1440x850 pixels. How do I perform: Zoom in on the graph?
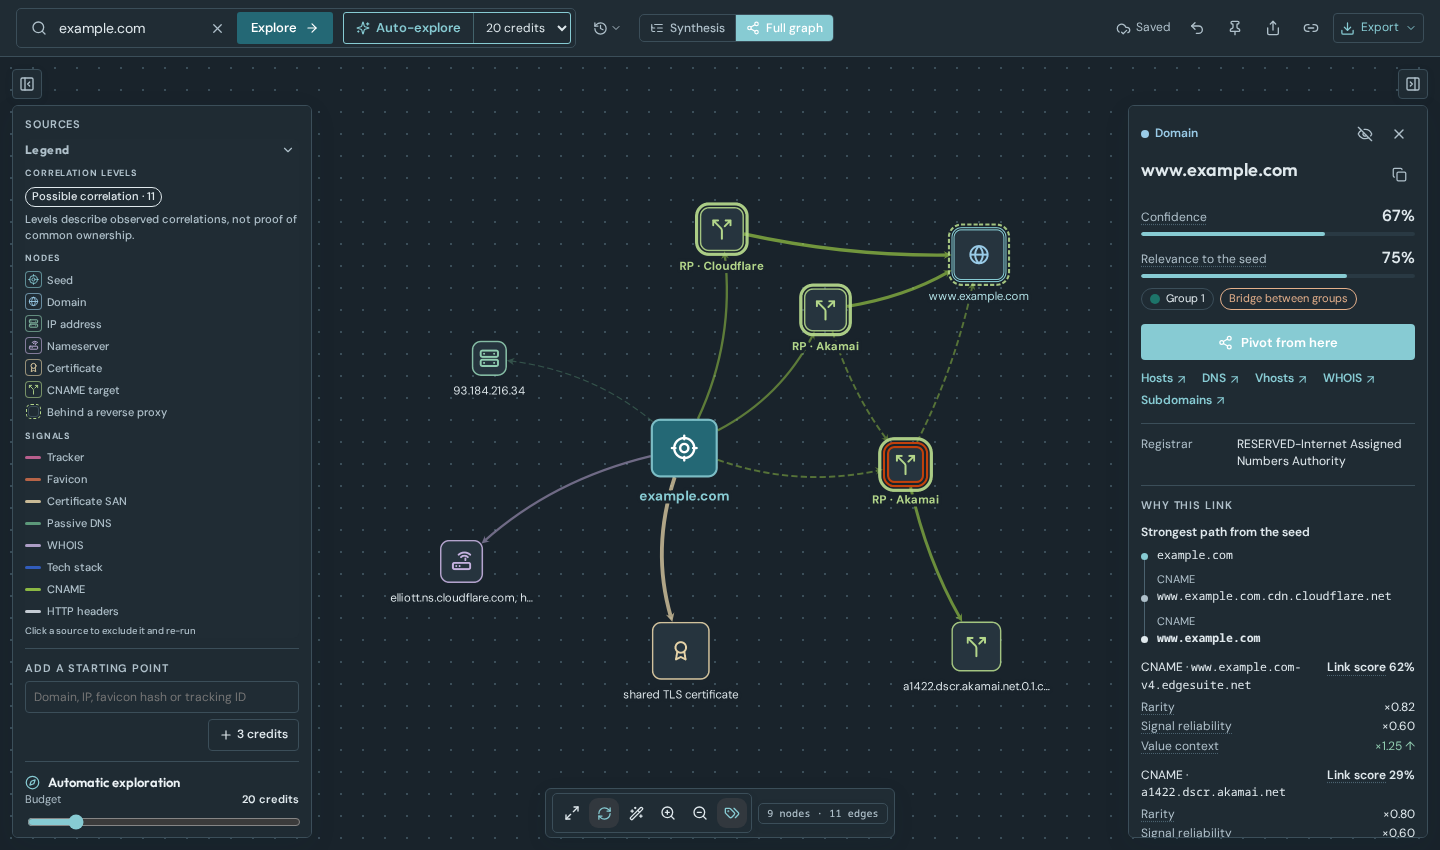point(668,813)
